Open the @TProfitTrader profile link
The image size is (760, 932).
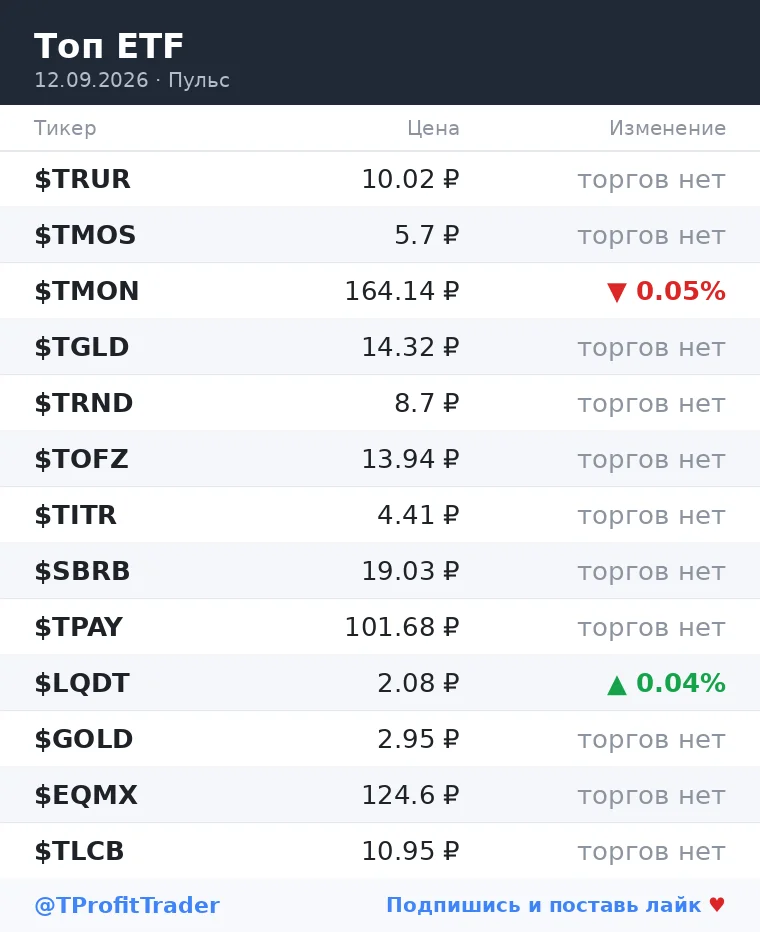pyautogui.click(x=127, y=905)
